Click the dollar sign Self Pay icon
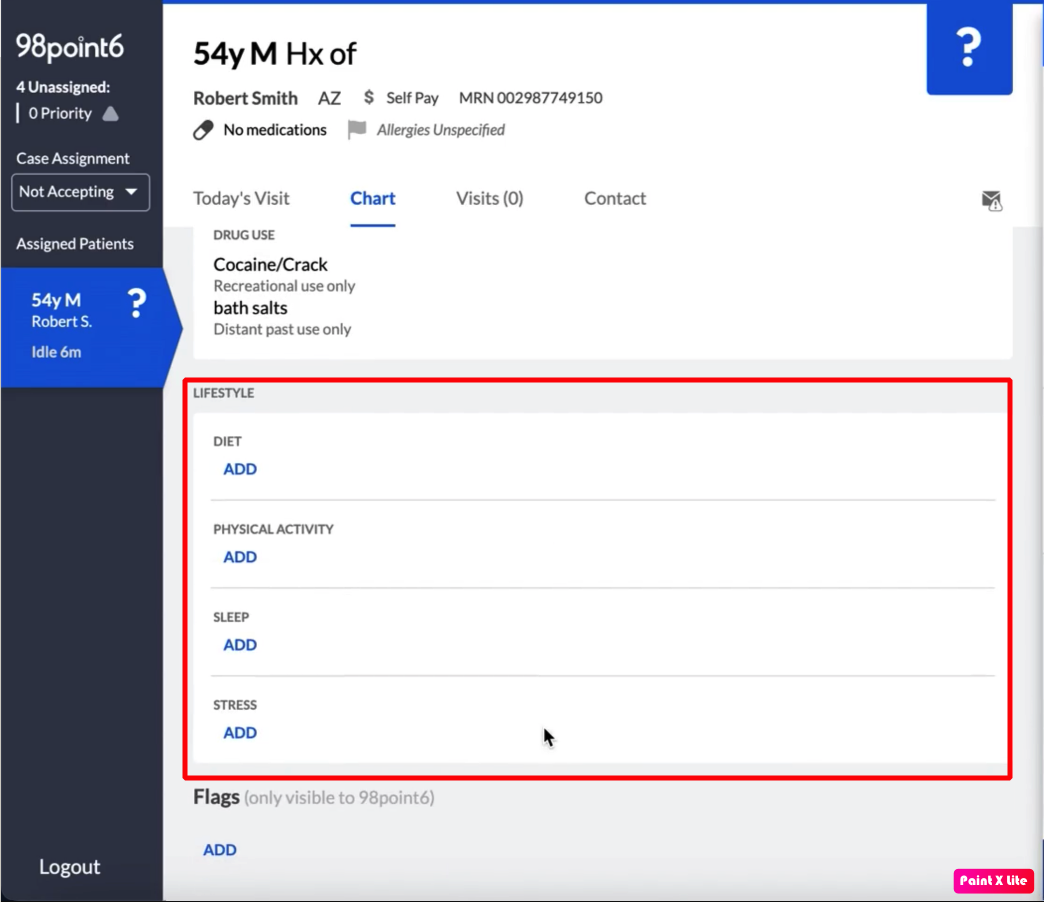The width and height of the screenshot is (1044, 902). point(368,98)
